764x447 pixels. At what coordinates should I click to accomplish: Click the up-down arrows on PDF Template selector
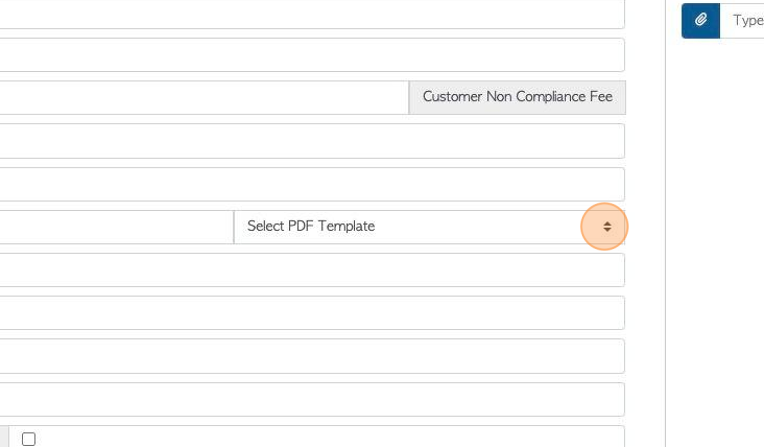[607, 227]
